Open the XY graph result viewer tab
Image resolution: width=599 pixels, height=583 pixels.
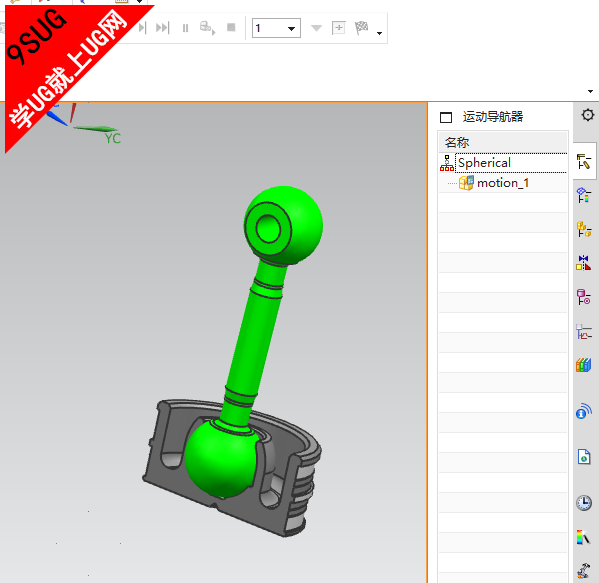pos(584,332)
